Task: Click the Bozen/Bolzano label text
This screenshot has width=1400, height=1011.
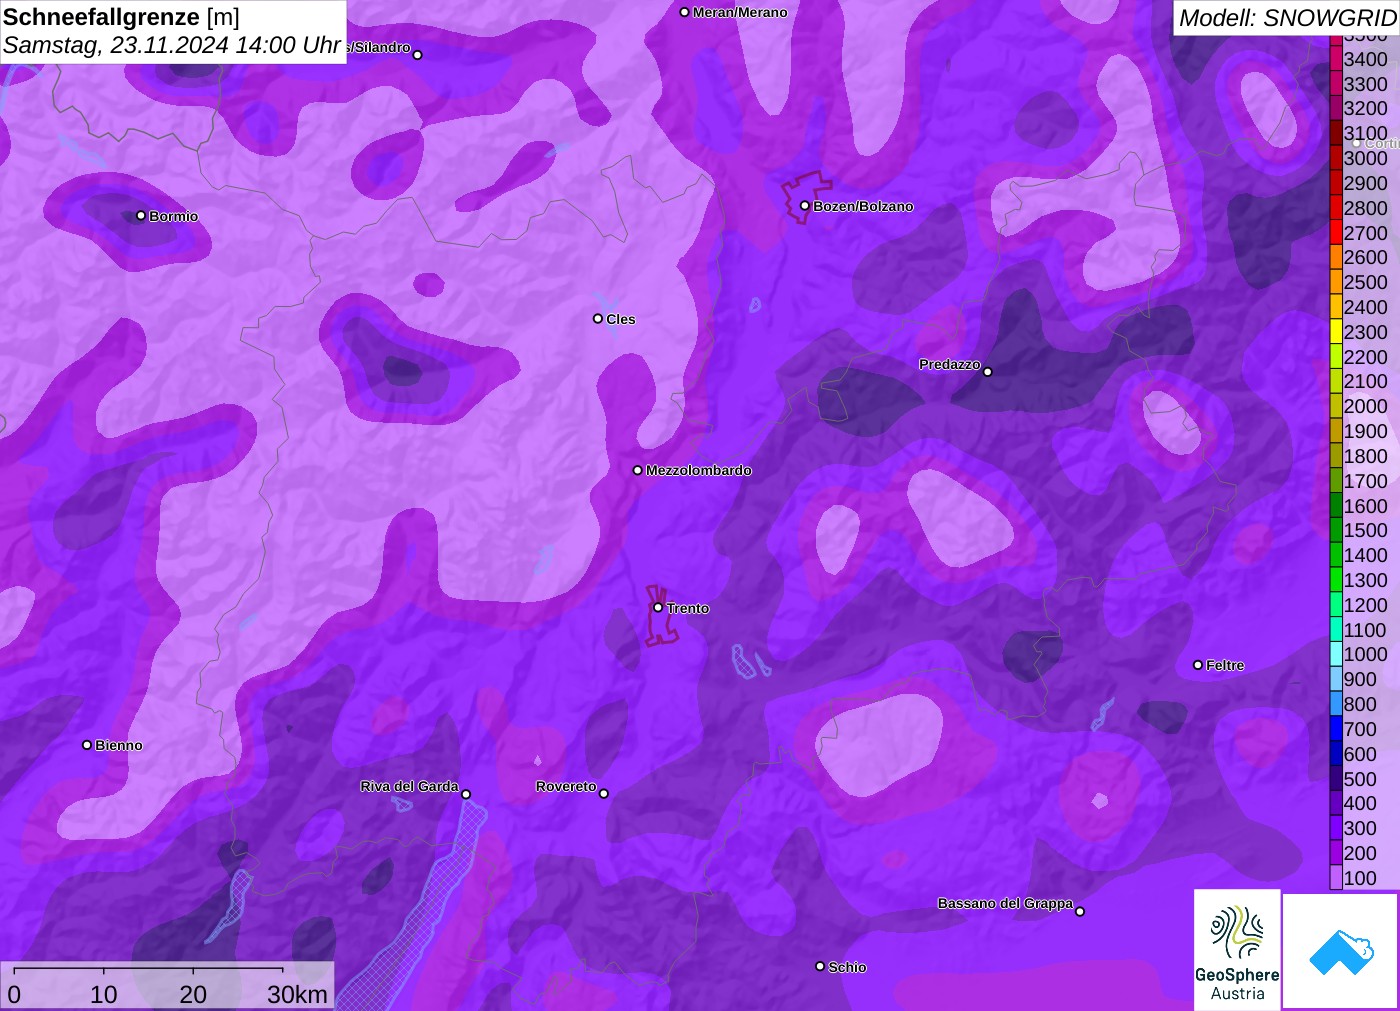Action: (863, 206)
